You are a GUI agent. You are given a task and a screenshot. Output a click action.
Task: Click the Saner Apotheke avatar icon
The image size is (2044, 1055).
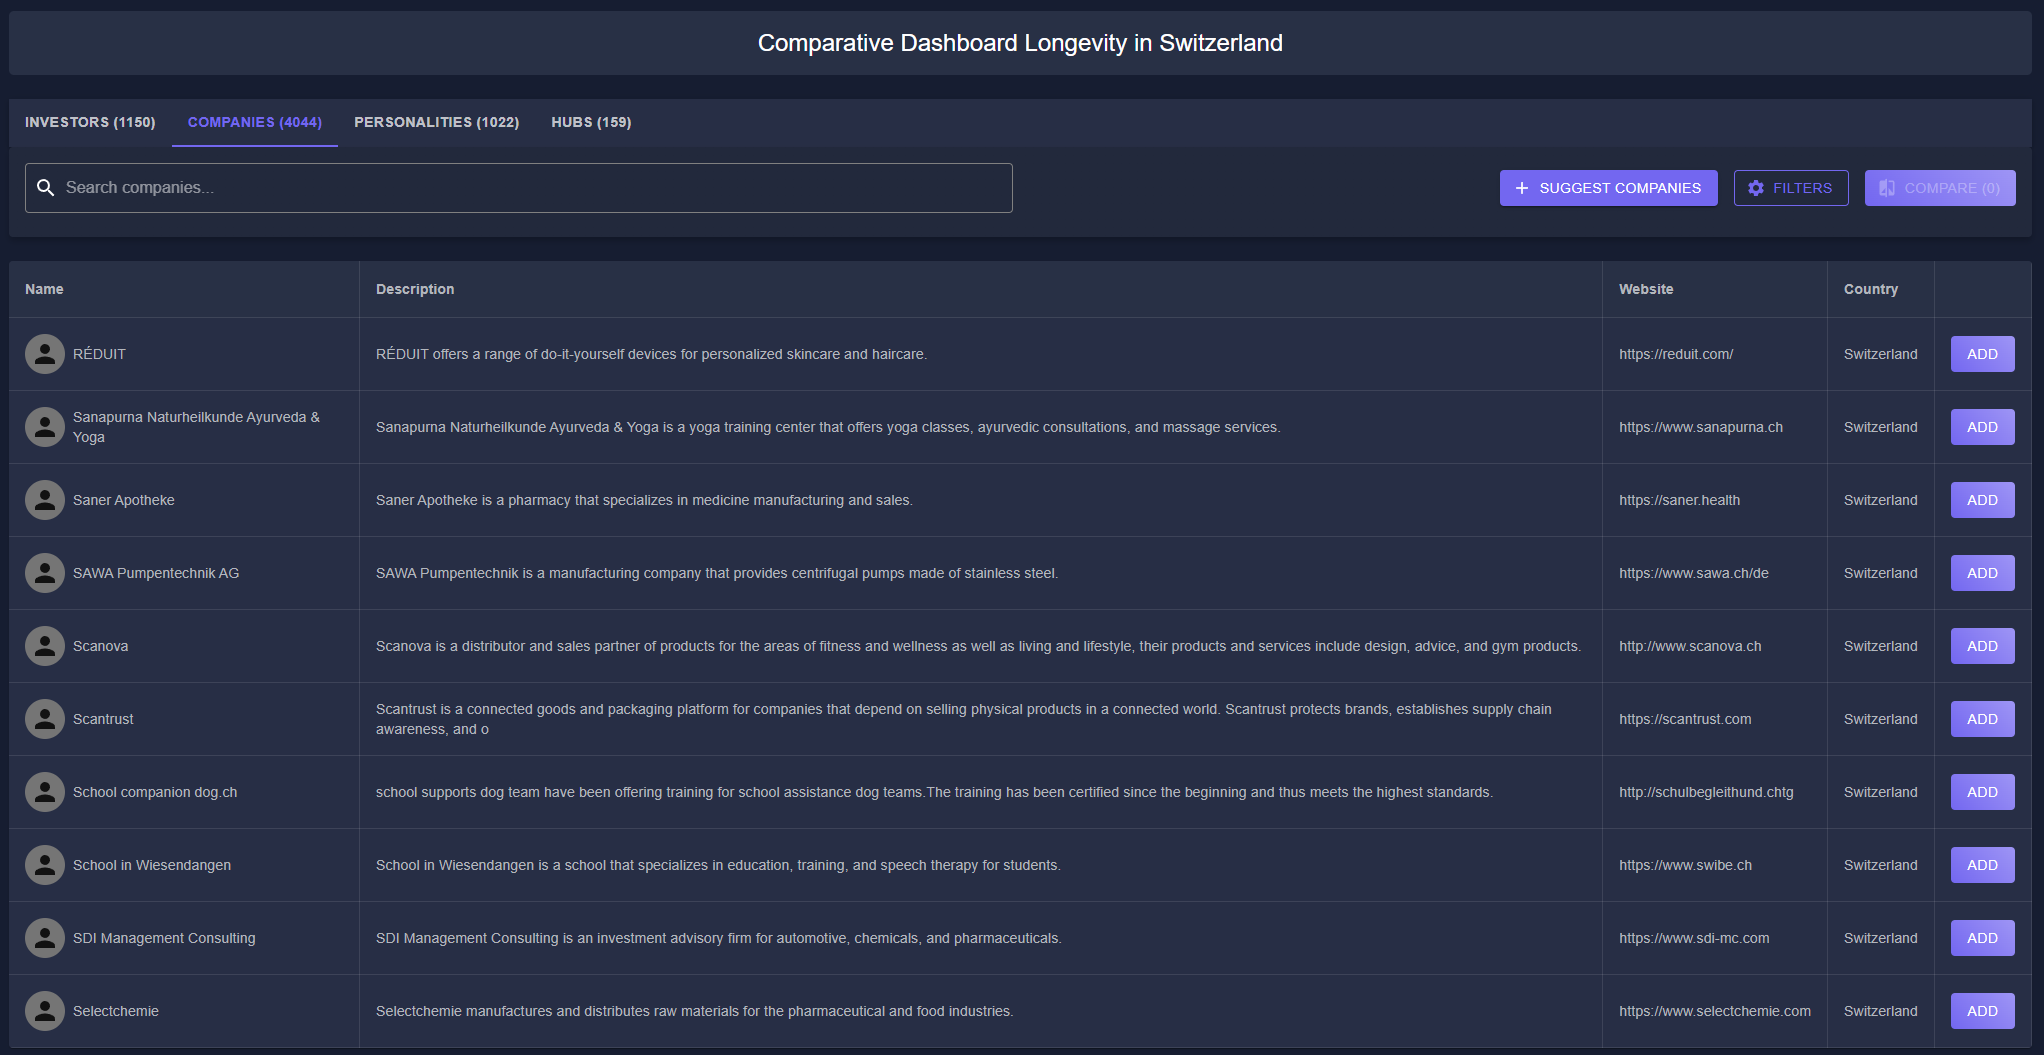pyautogui.click(x=45, y=500)
